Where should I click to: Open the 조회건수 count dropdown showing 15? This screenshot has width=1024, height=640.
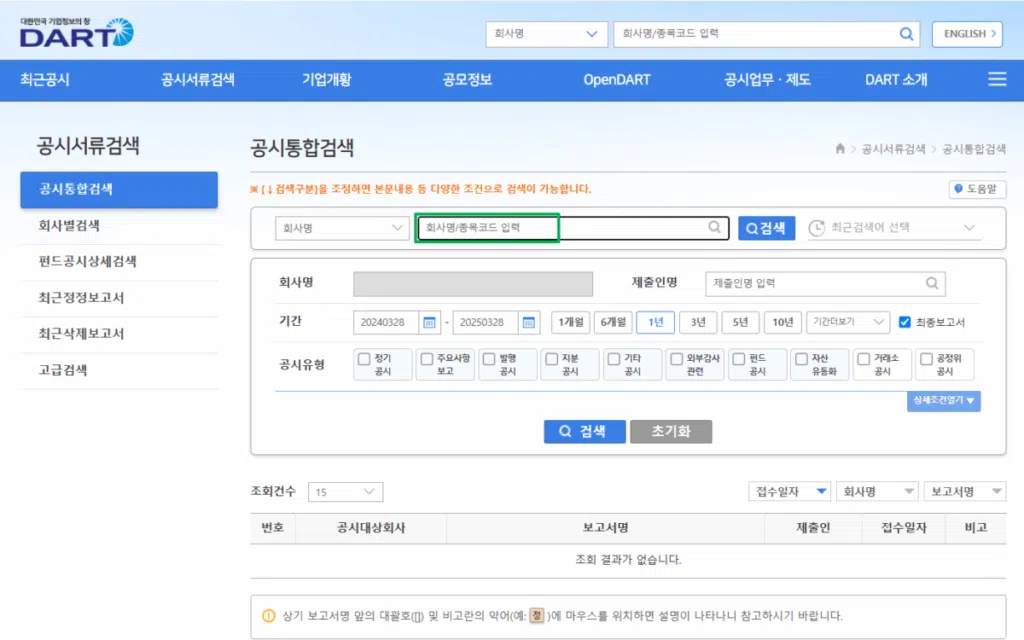pos(344,491)
